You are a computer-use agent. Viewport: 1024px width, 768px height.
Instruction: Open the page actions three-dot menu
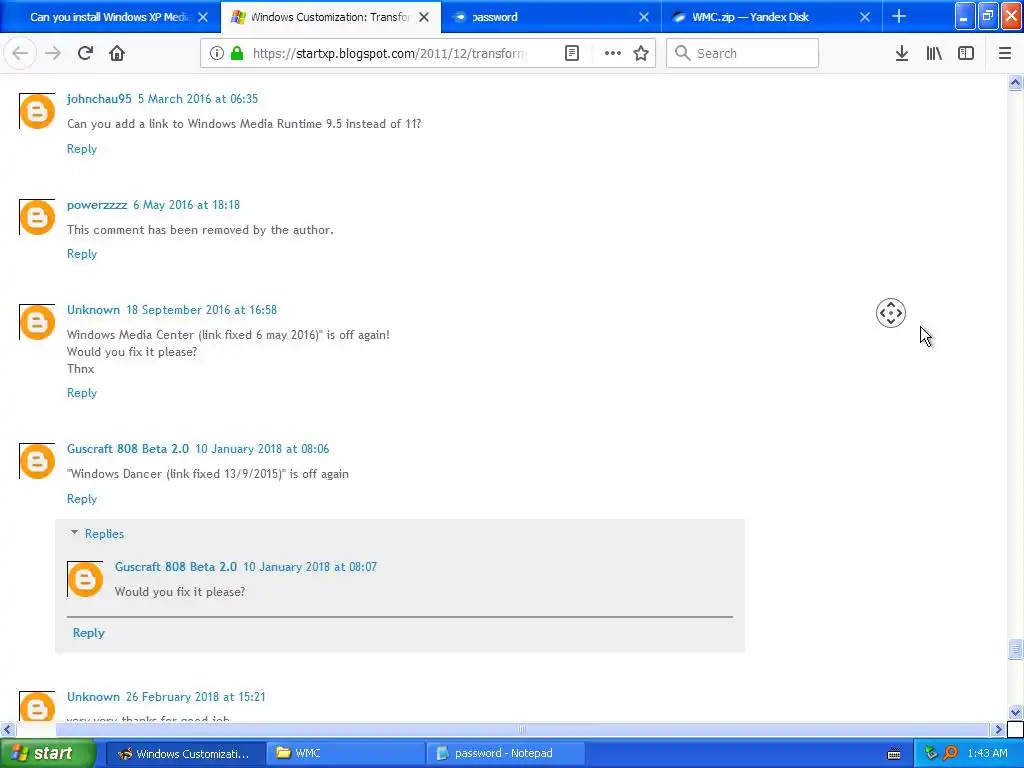coord(613,53)
